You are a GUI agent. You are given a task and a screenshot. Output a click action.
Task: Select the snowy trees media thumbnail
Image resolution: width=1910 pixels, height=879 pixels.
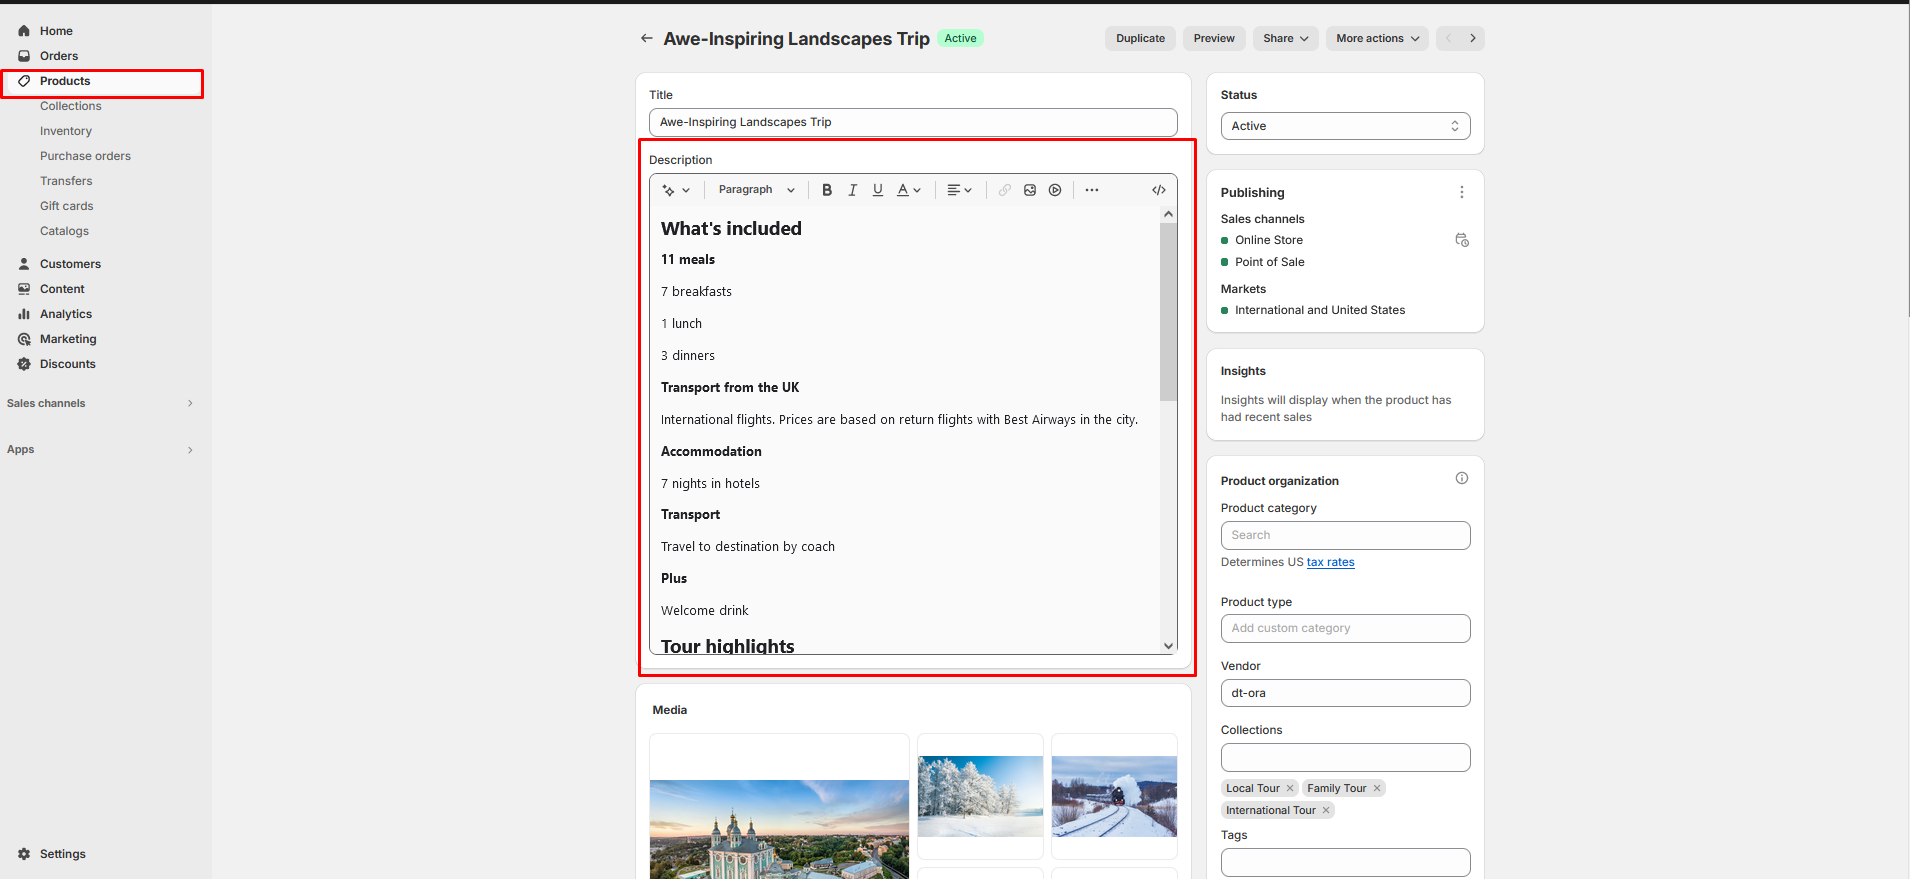(980, 796)
